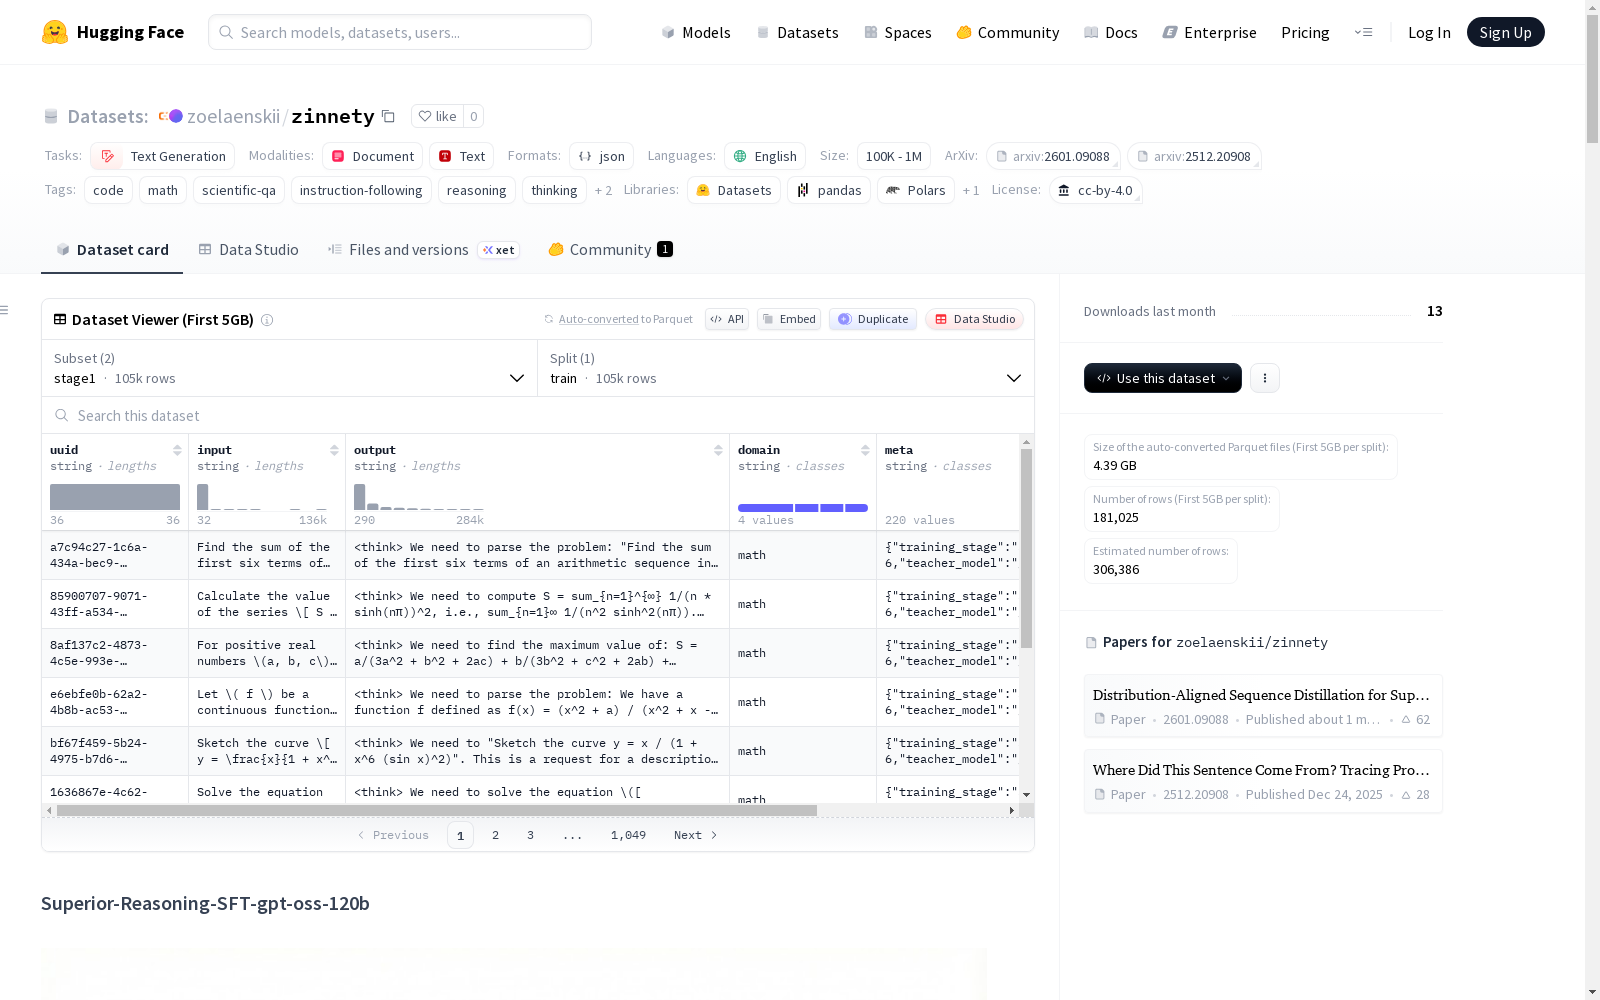This screenshot has height=1000, width=1600.
Task: Sort by the input column arrows
Action: pyautogui.click(x=334, y=450)
